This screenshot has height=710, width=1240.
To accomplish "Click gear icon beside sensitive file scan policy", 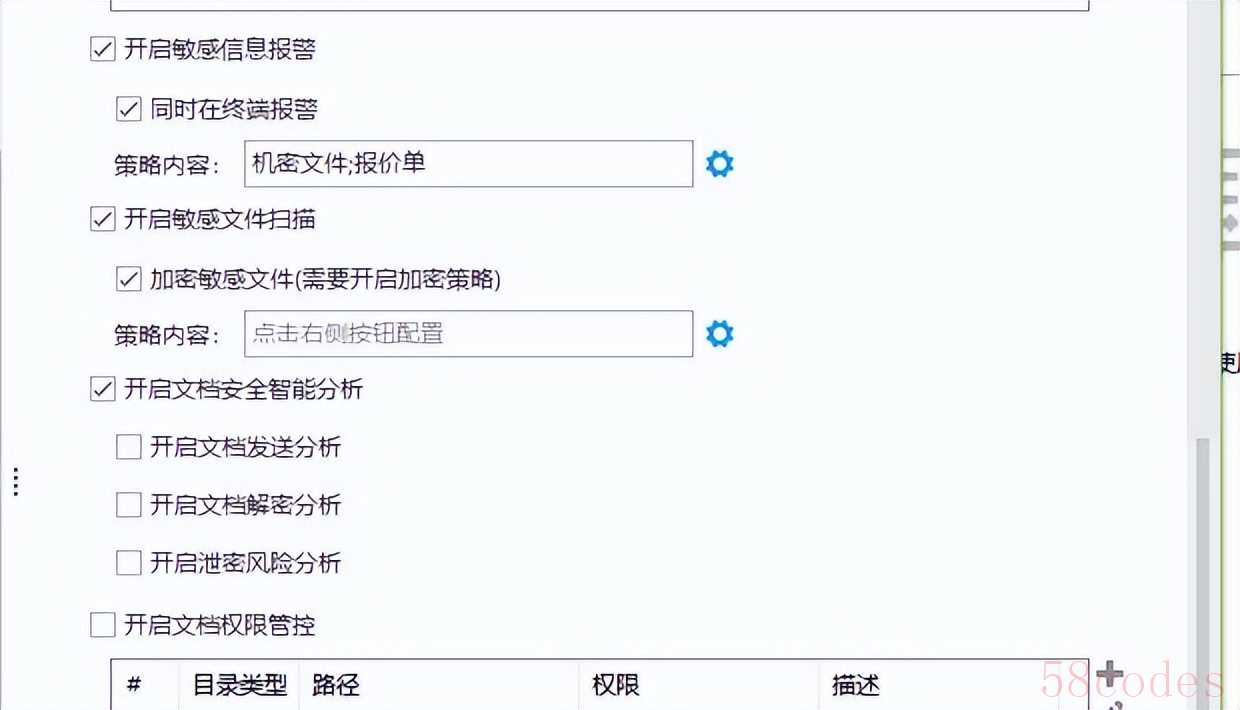I will [719, 334].
